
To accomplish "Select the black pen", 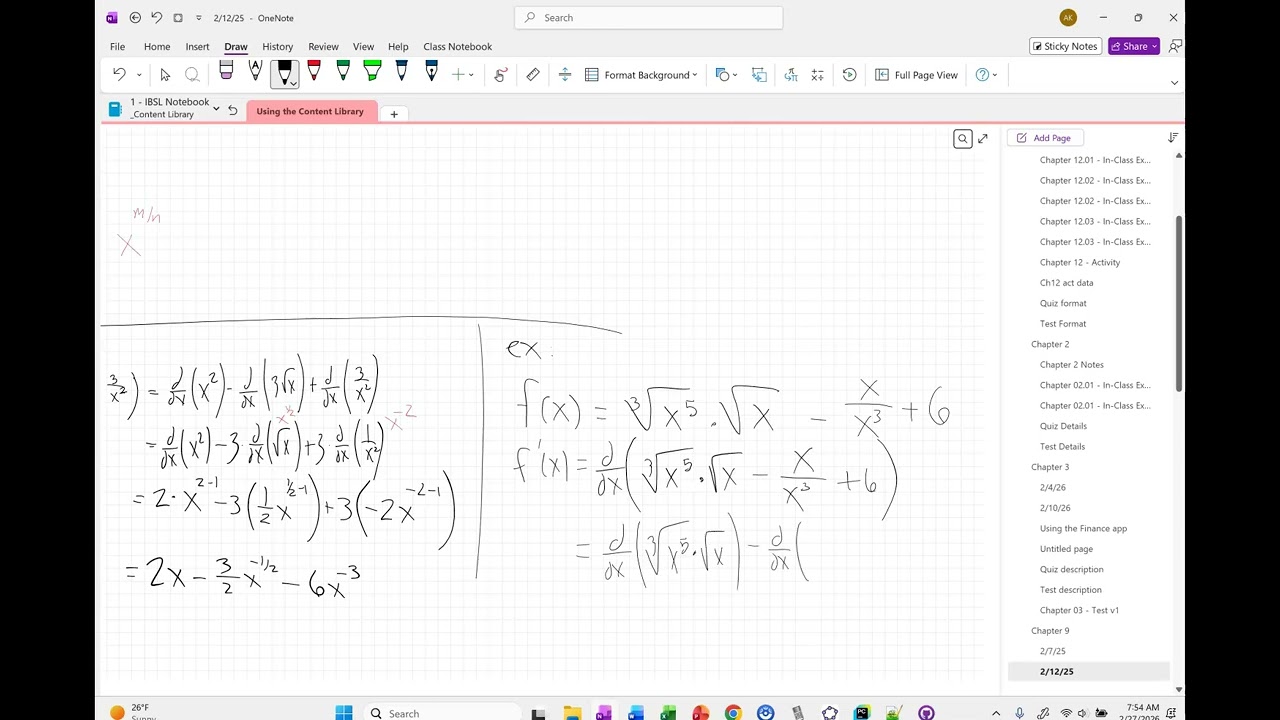I will coord(284,73).
